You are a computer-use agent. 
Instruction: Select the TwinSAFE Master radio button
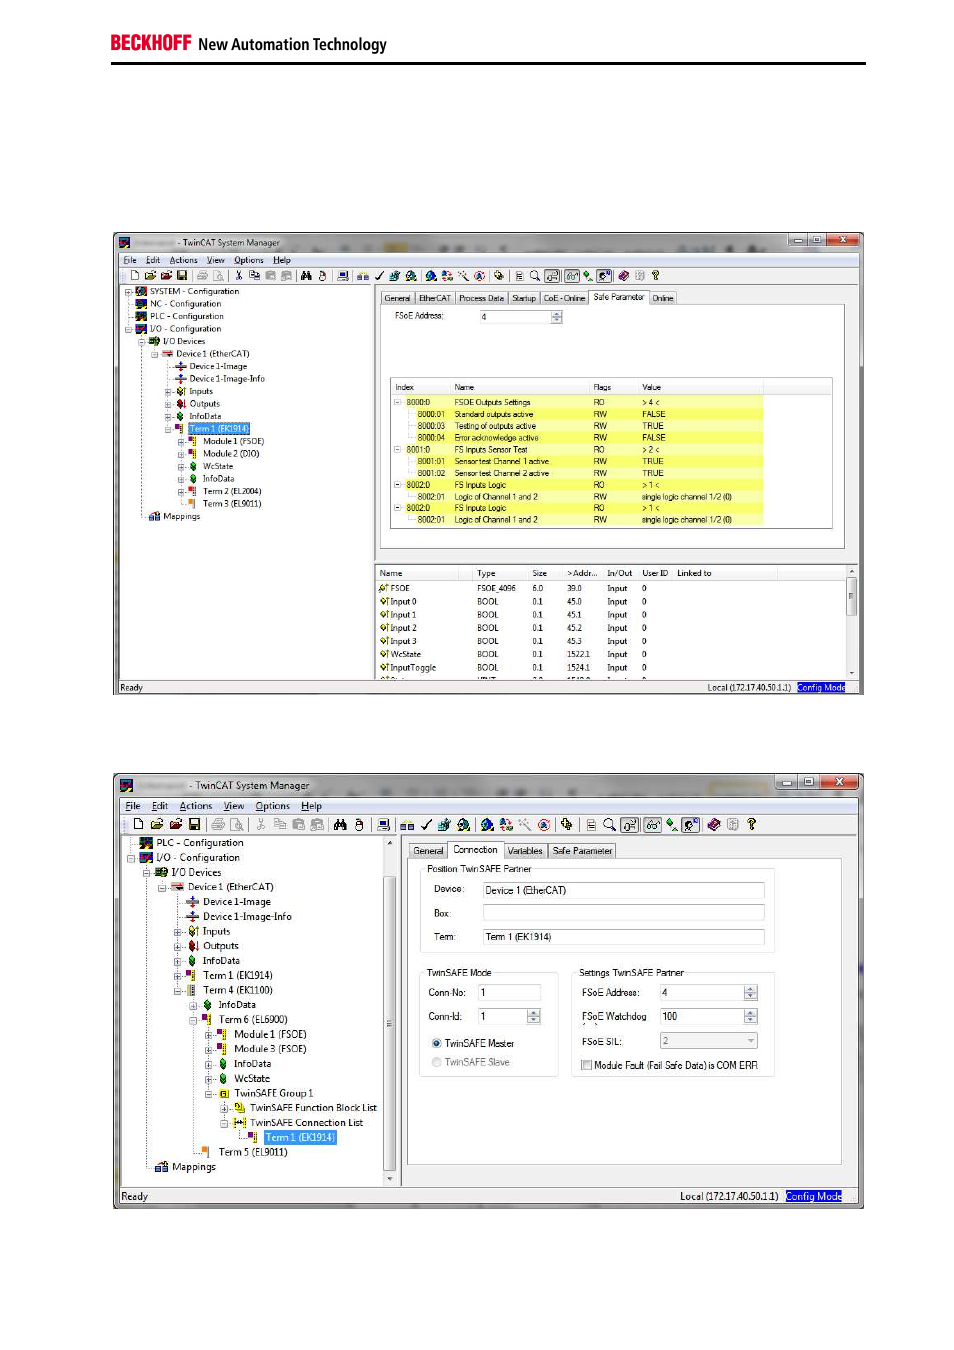pos(436,1043)
